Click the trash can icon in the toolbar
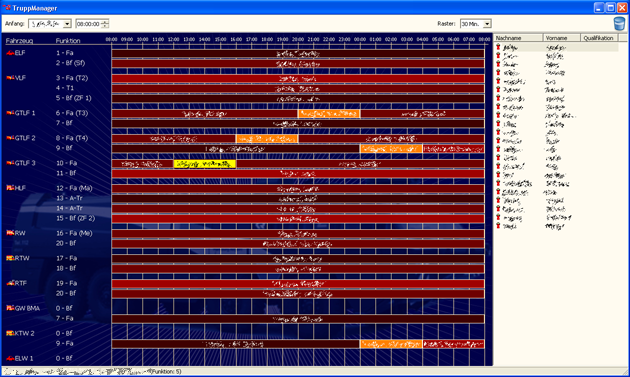Screen dimensions: 630x377 pos(619,24)
